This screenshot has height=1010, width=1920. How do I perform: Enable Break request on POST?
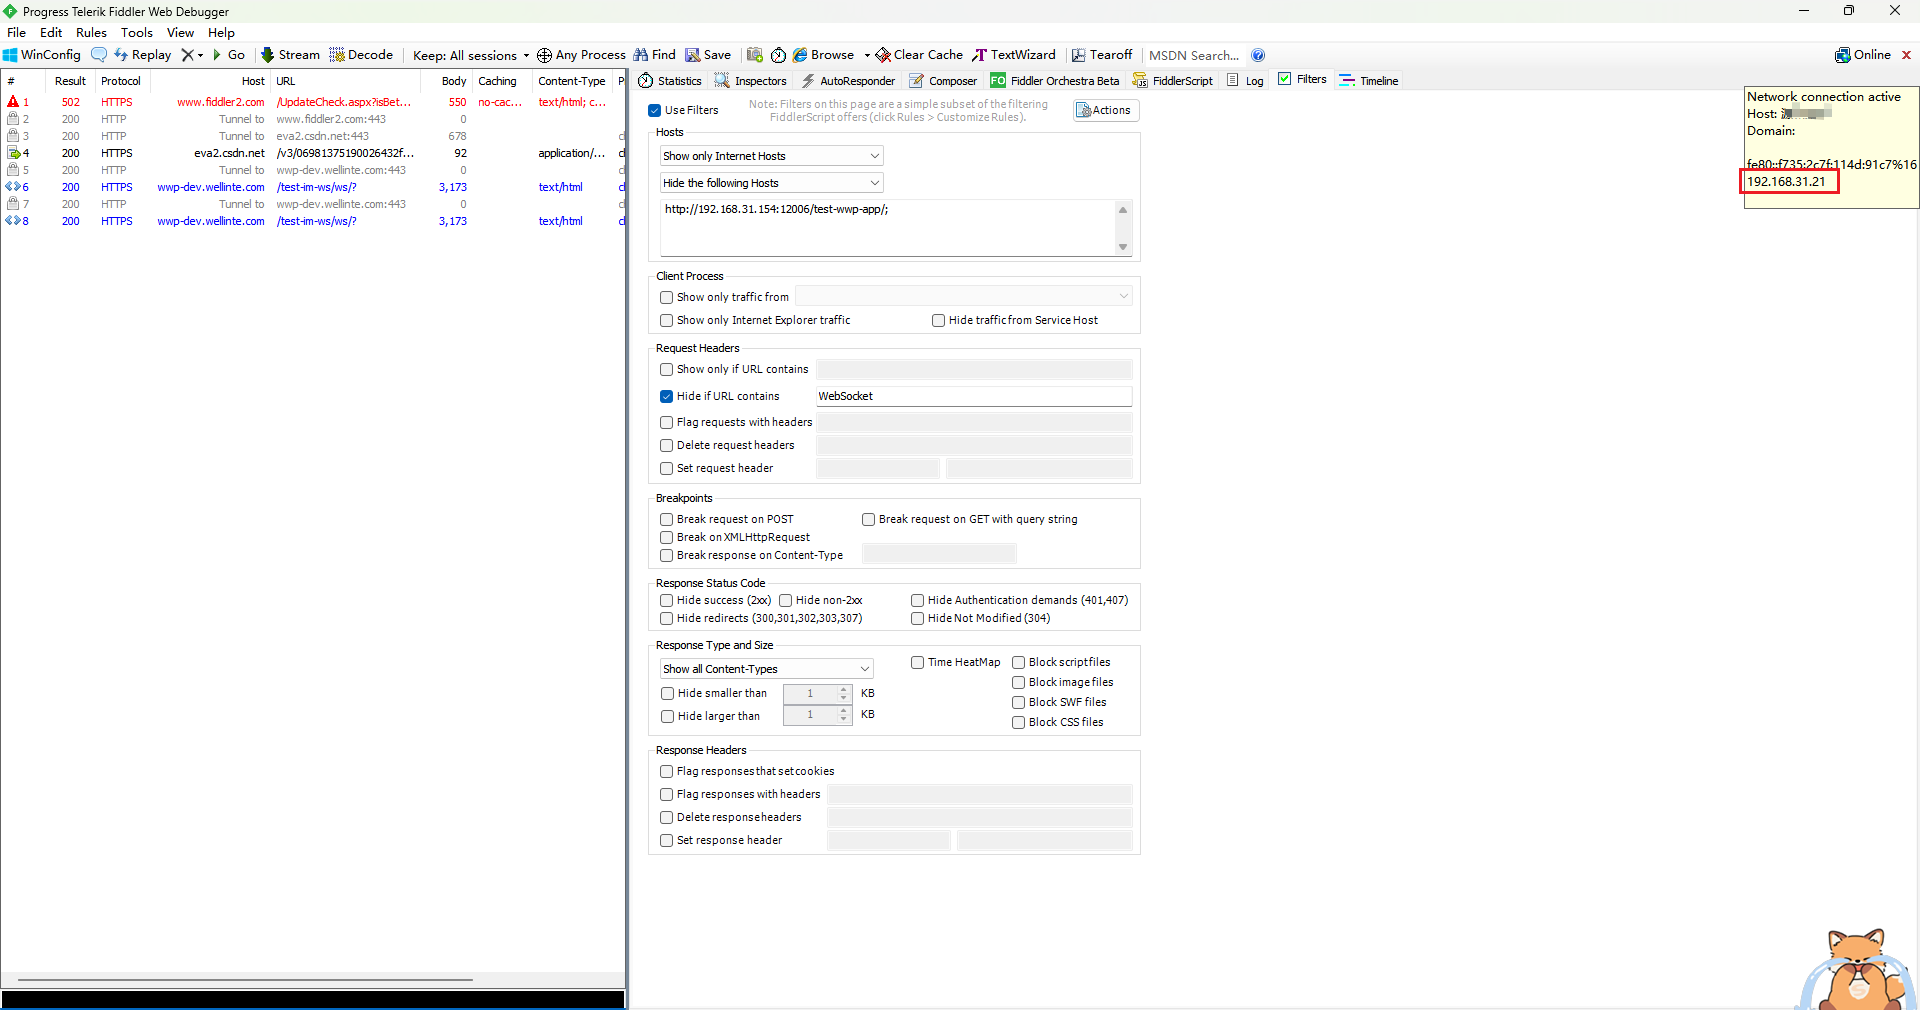point(666,519)
